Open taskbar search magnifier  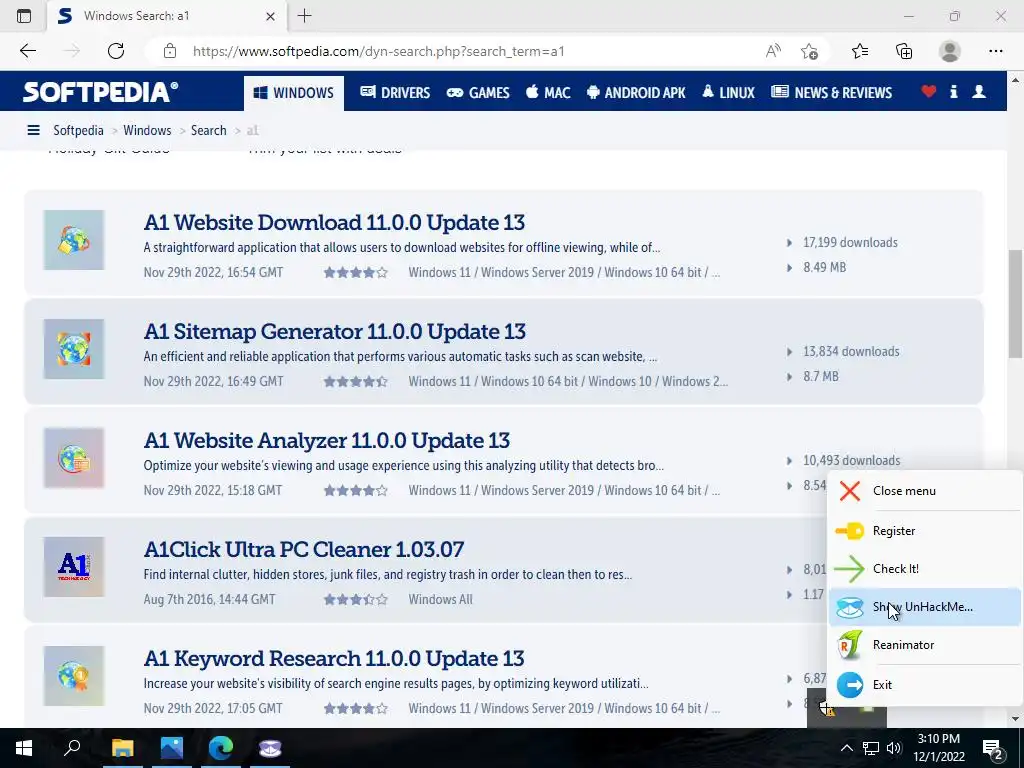[72, 748]
